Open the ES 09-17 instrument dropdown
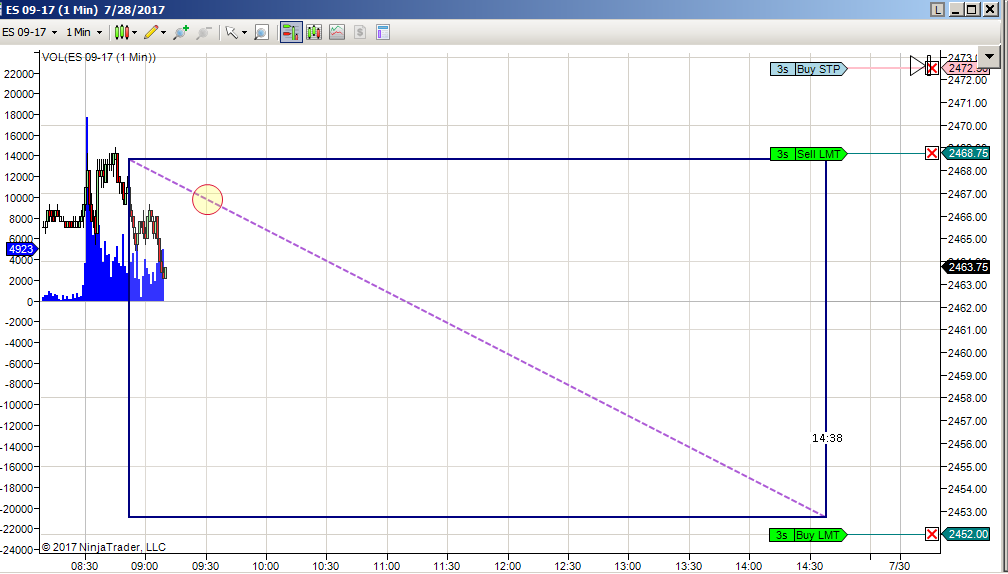Viewport: 1008px width, 574px height. (x=30, y=32)
